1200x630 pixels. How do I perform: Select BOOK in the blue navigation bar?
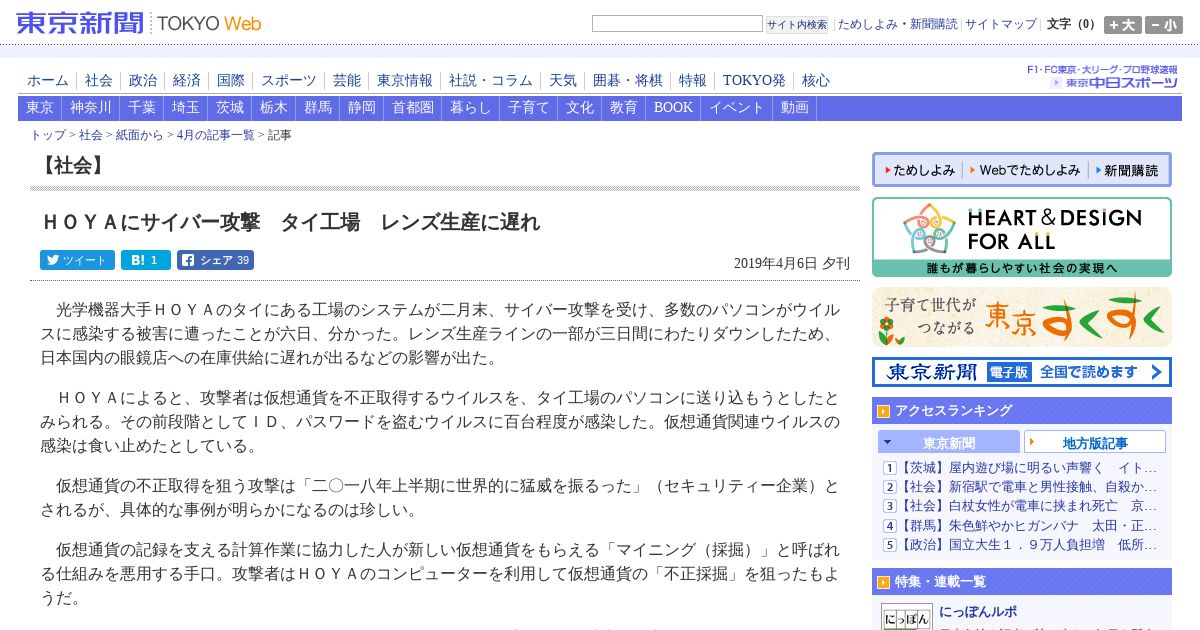click(673, 108)
